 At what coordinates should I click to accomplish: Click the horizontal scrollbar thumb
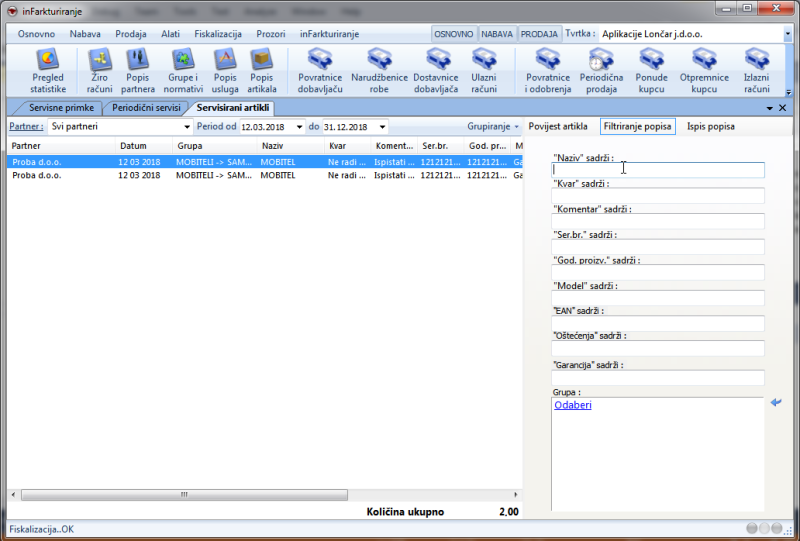[x=184, y=495]
